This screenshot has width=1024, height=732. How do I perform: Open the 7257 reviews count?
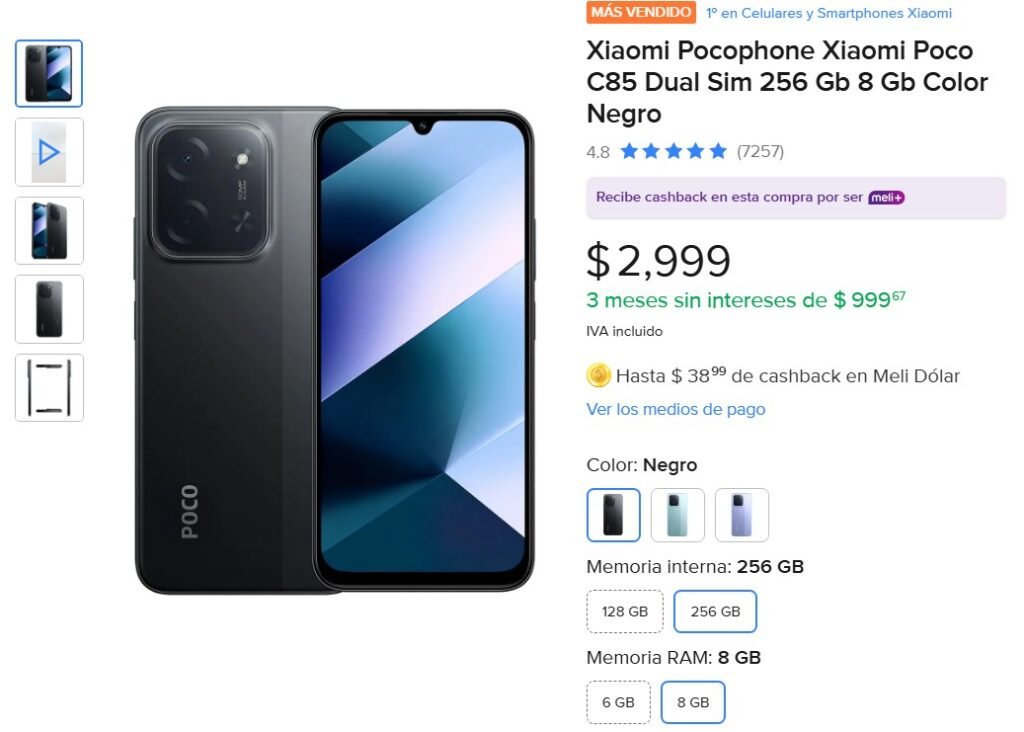click(x=759, y=151)
